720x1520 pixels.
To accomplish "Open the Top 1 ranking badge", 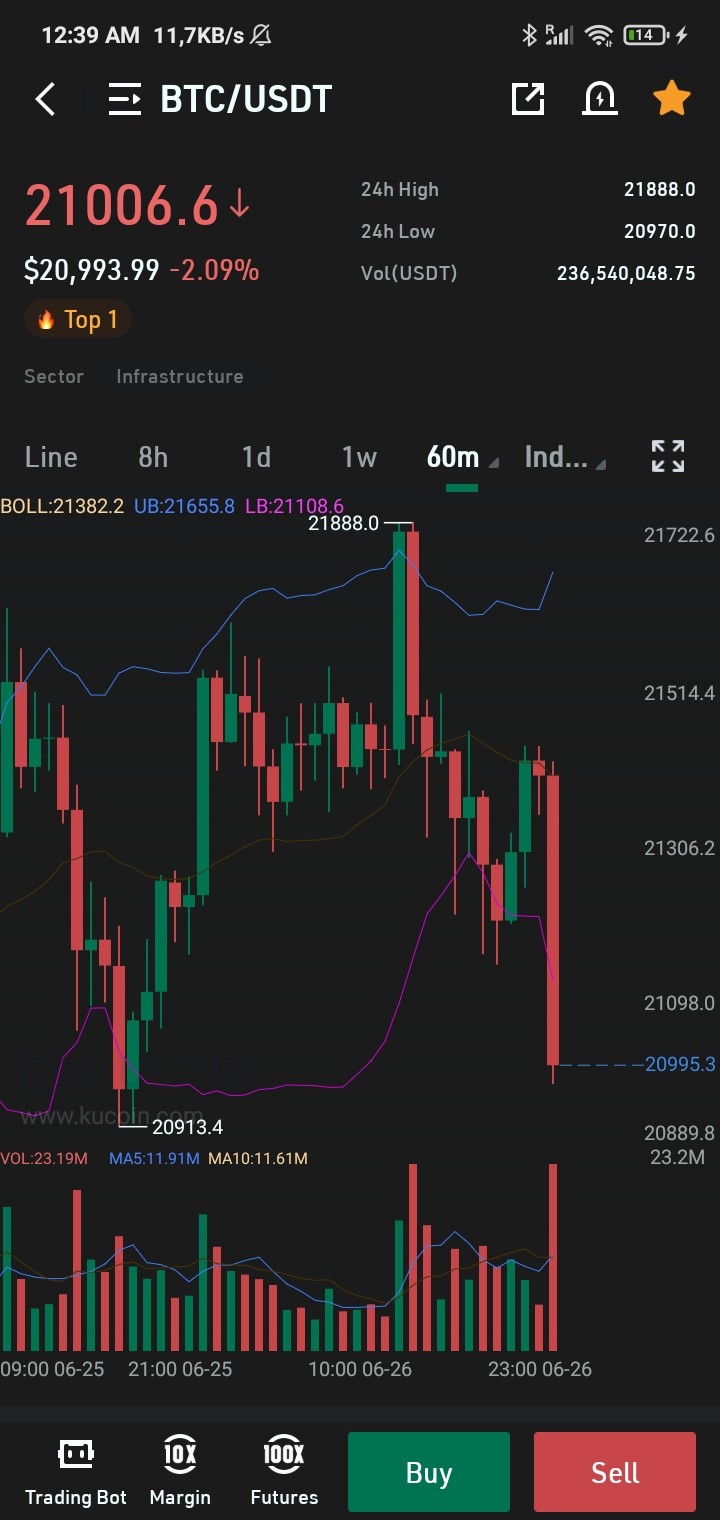I will [77, 319].
